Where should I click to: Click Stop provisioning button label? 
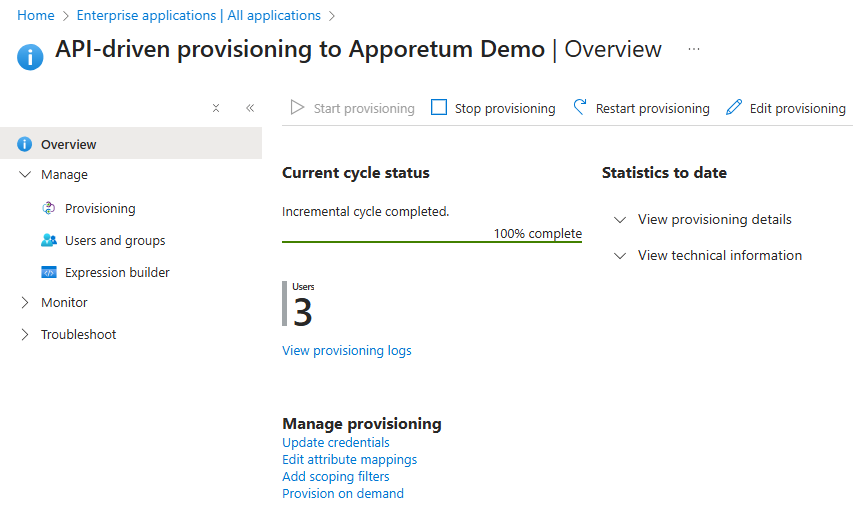[x=505, y=108]
